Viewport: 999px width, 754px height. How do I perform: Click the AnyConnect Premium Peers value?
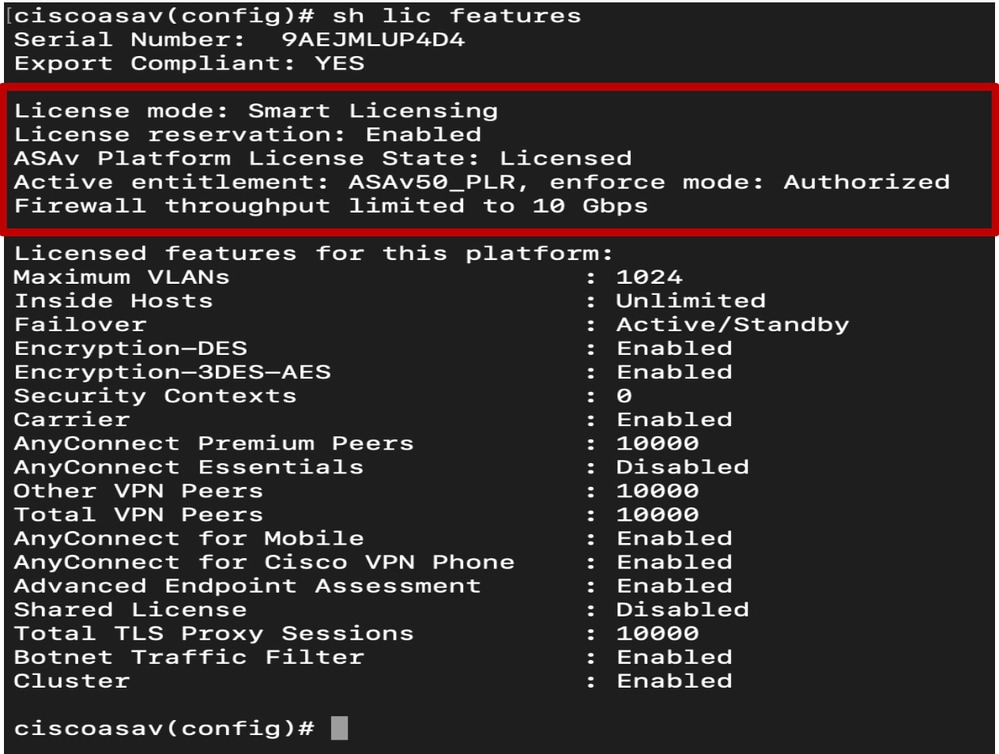click(x=658, y=444)
